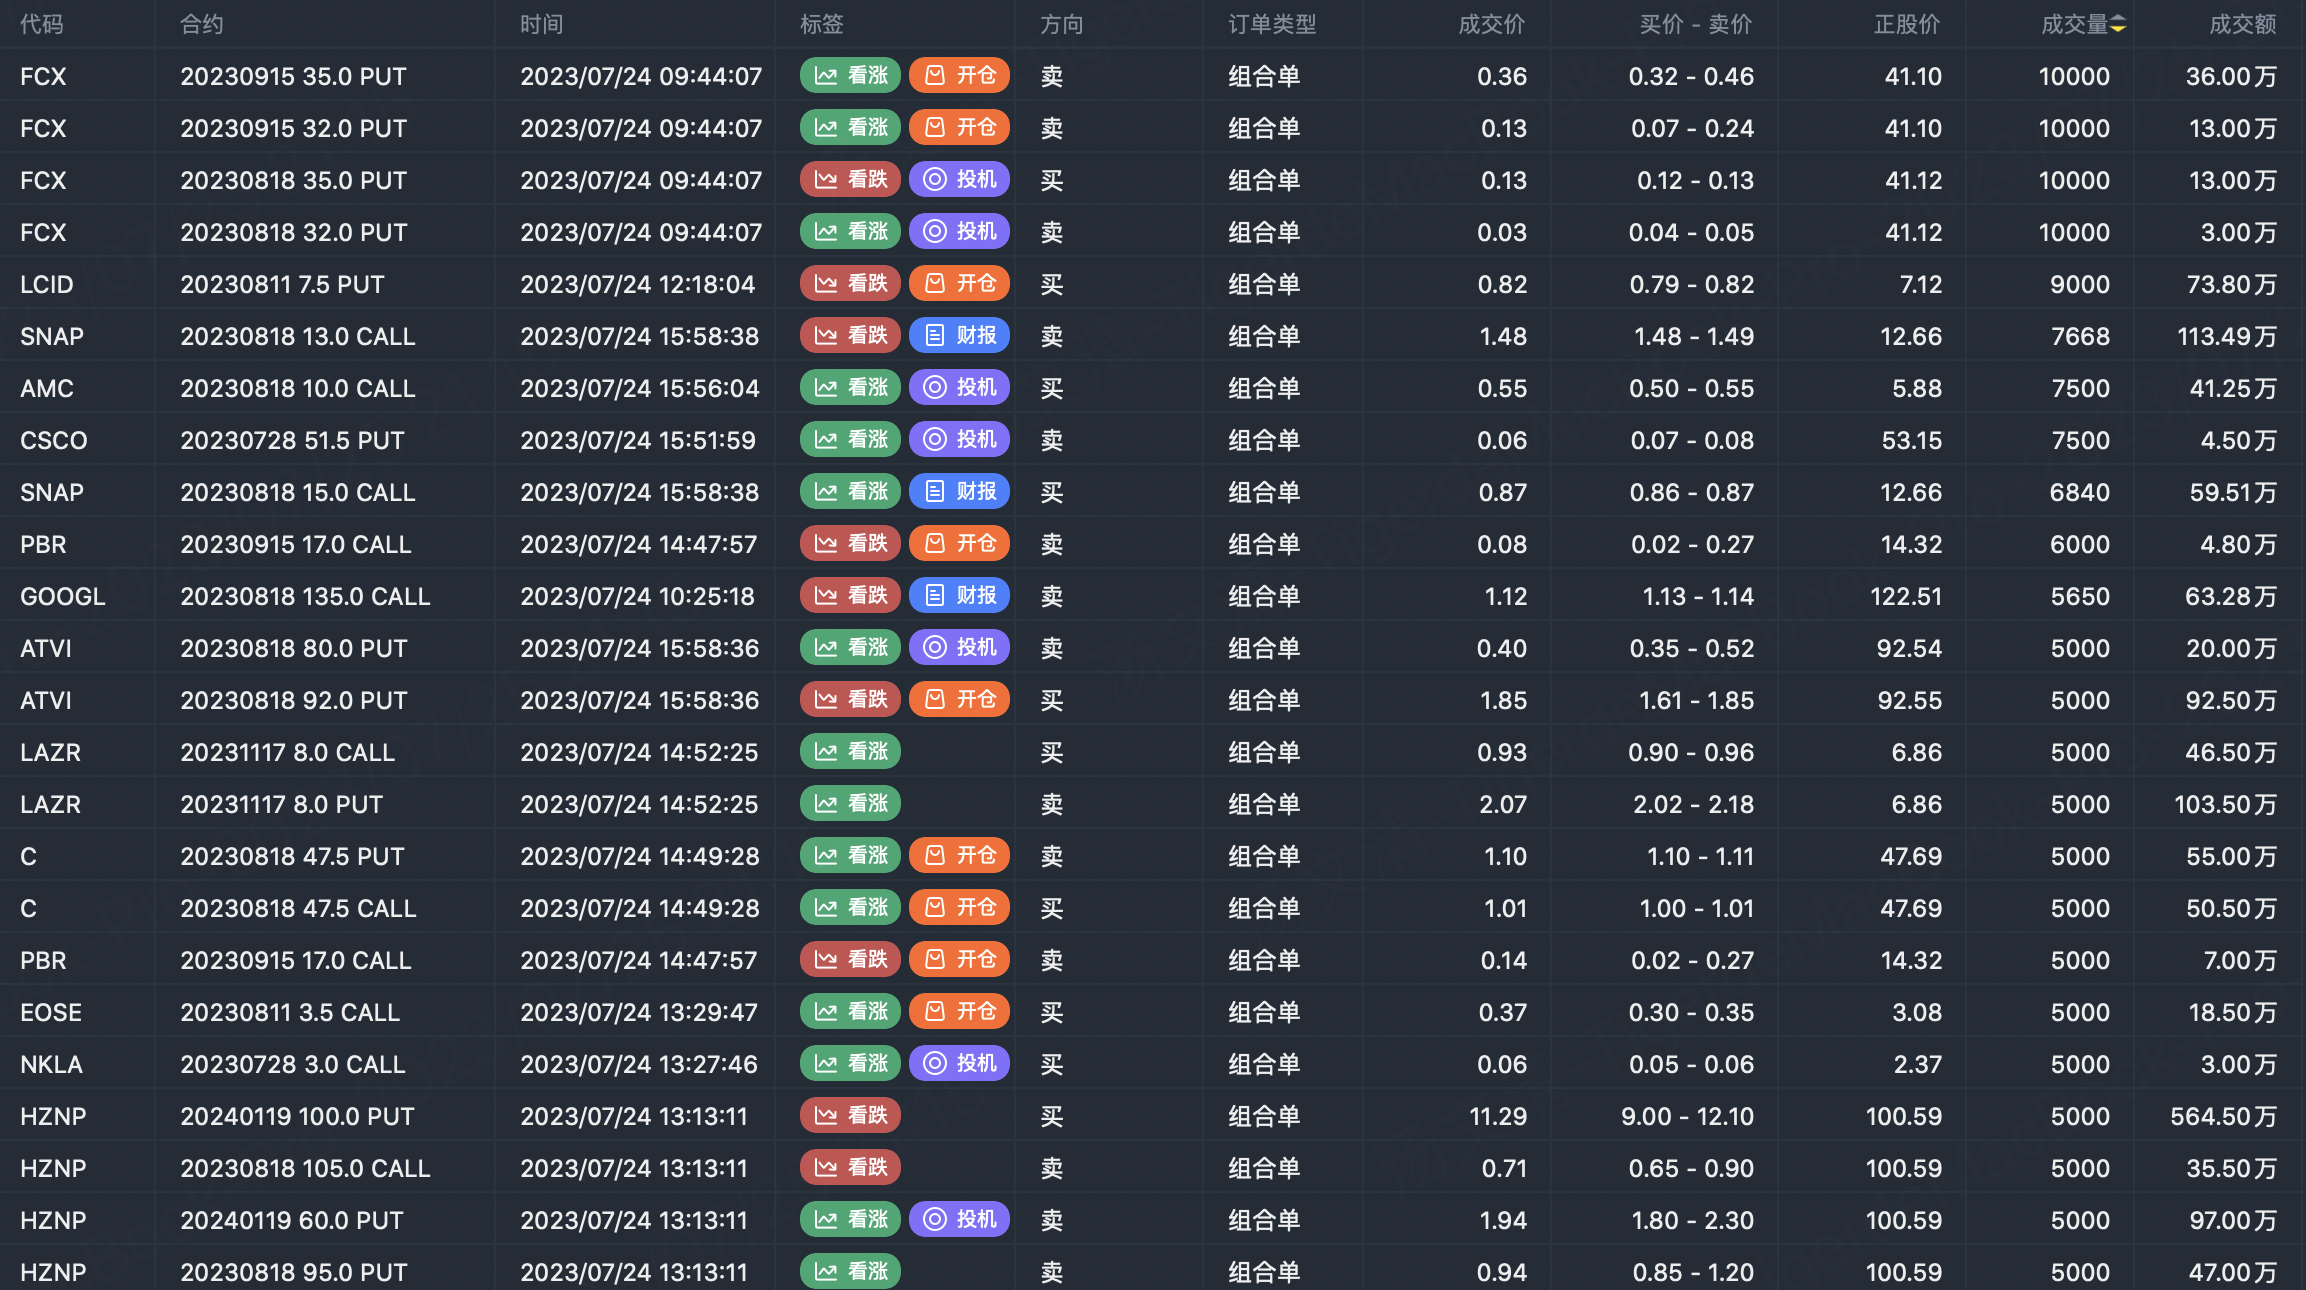Click the 看涨 tag on LAZR 8.0 PUT row
This screenshot has height=1290, width=2306.
point(850,804)
